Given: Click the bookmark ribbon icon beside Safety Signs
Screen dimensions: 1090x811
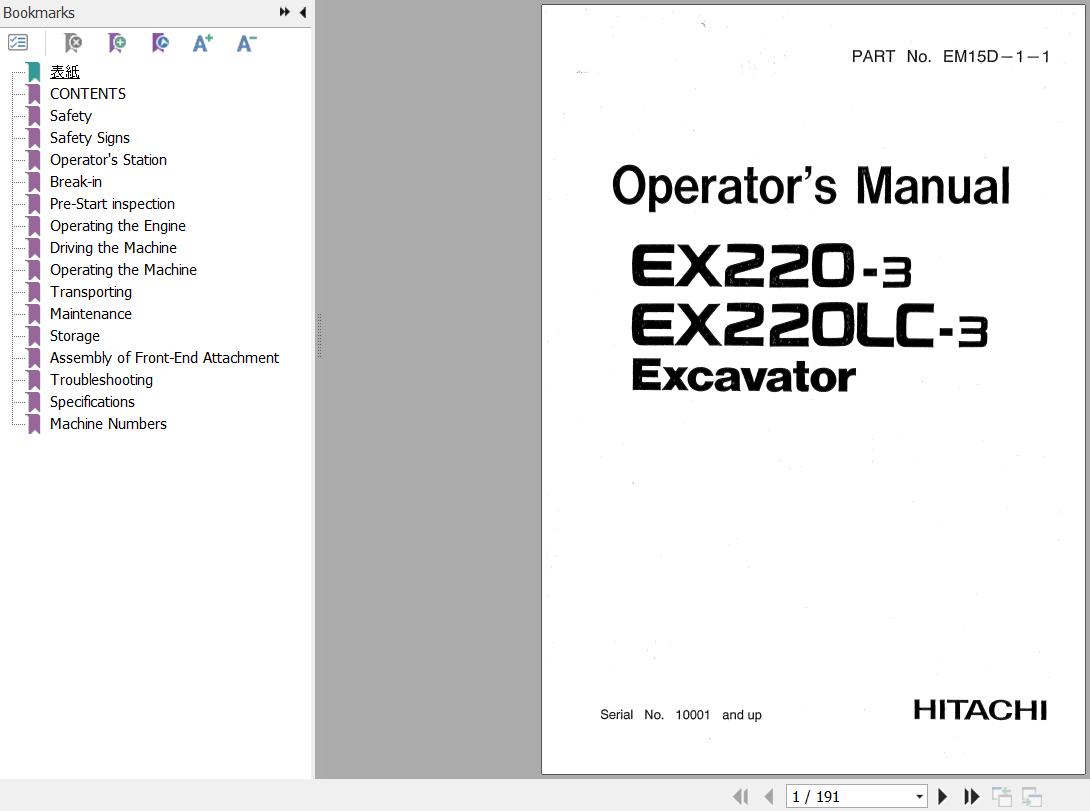Looking at the screenshot, I should [x=34, y=138].
